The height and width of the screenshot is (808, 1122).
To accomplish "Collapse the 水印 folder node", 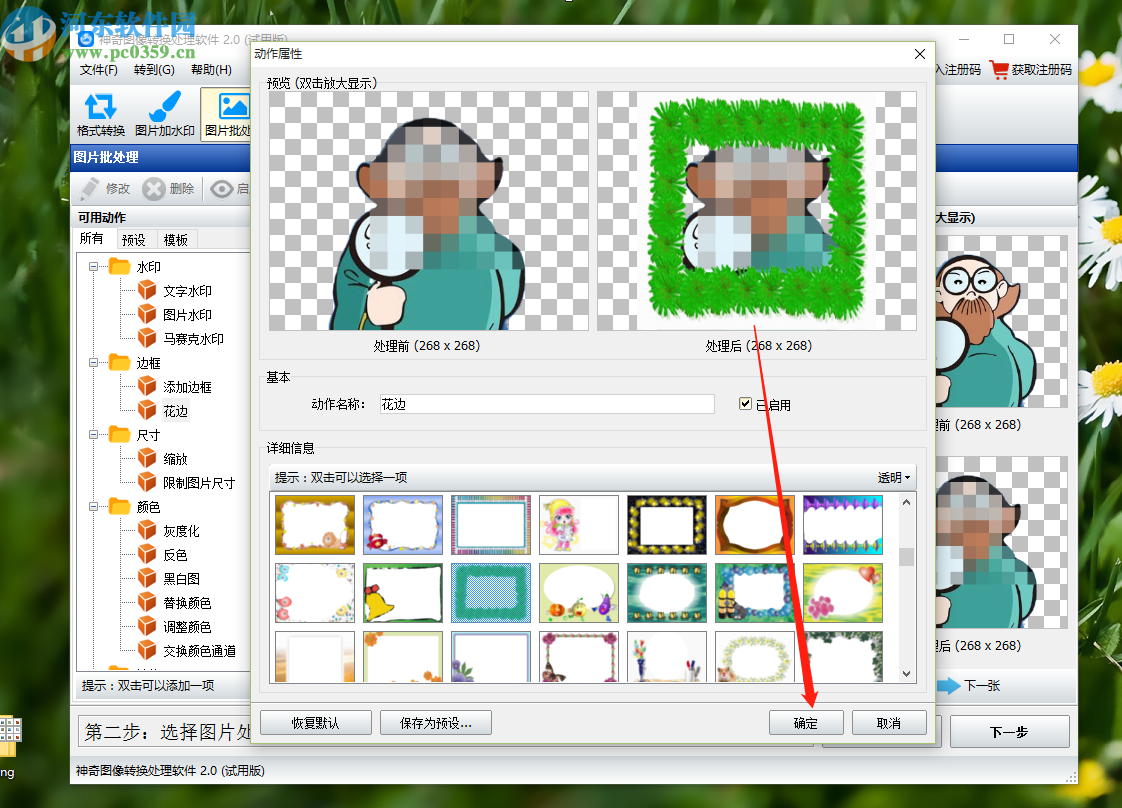I will (x=94, y=266).
